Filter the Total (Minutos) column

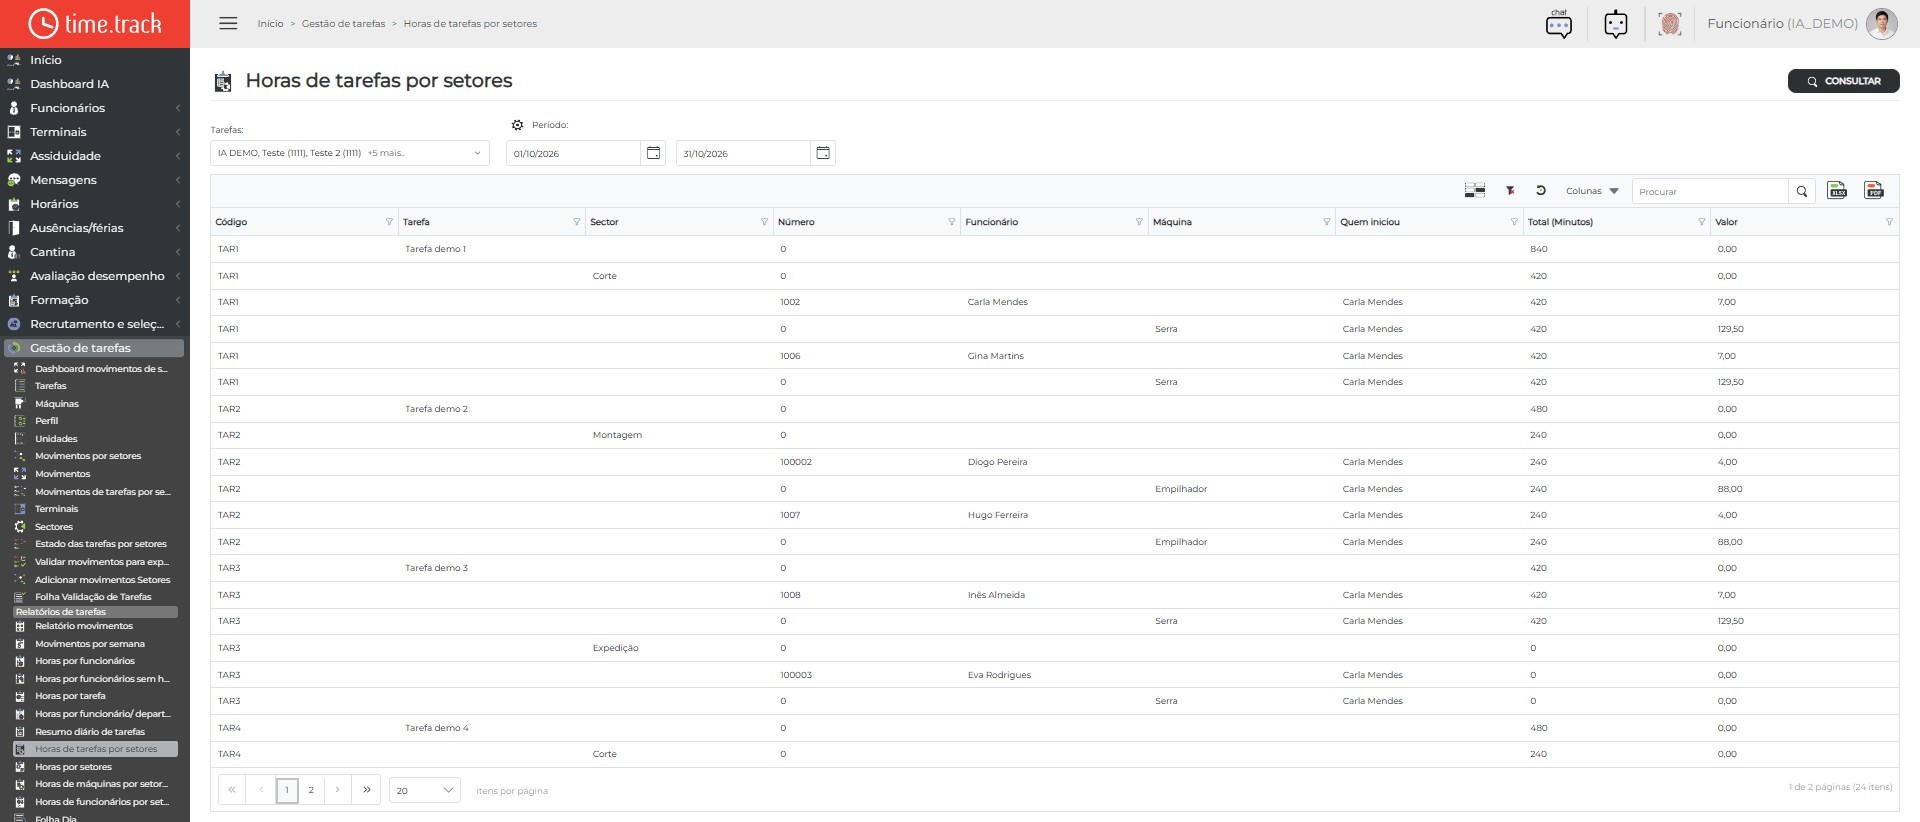1701,222
